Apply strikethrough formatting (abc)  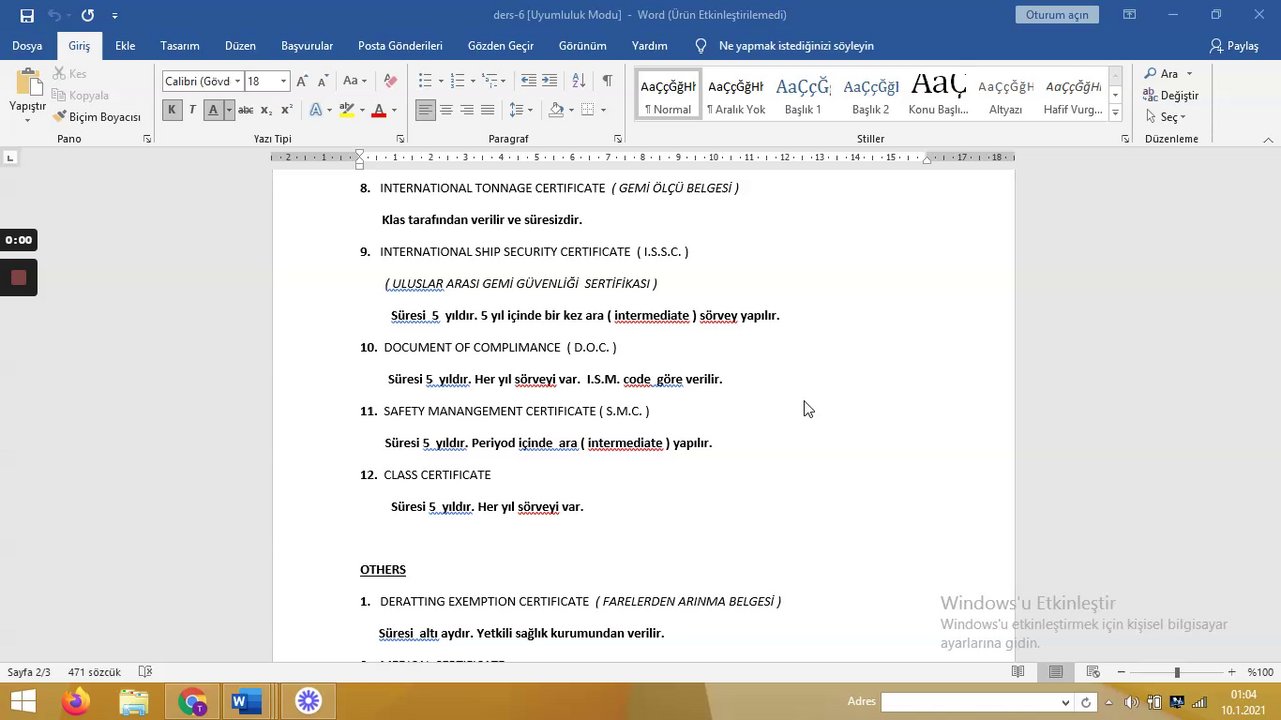point(245,110)
